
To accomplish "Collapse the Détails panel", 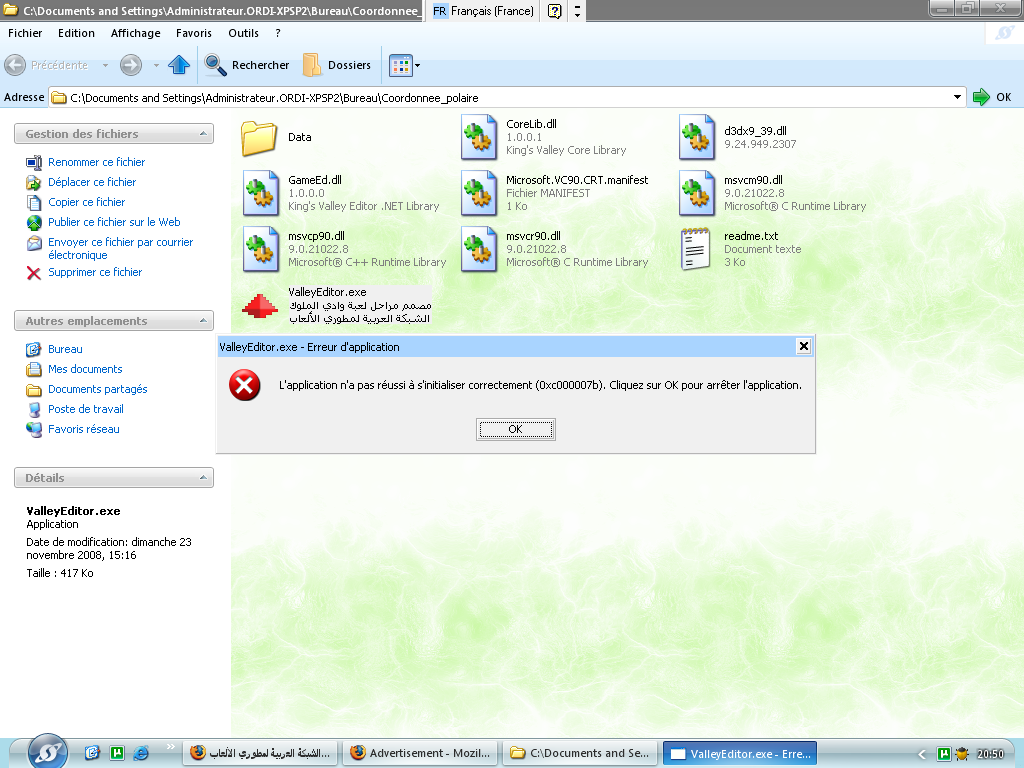I will point(203,477).
